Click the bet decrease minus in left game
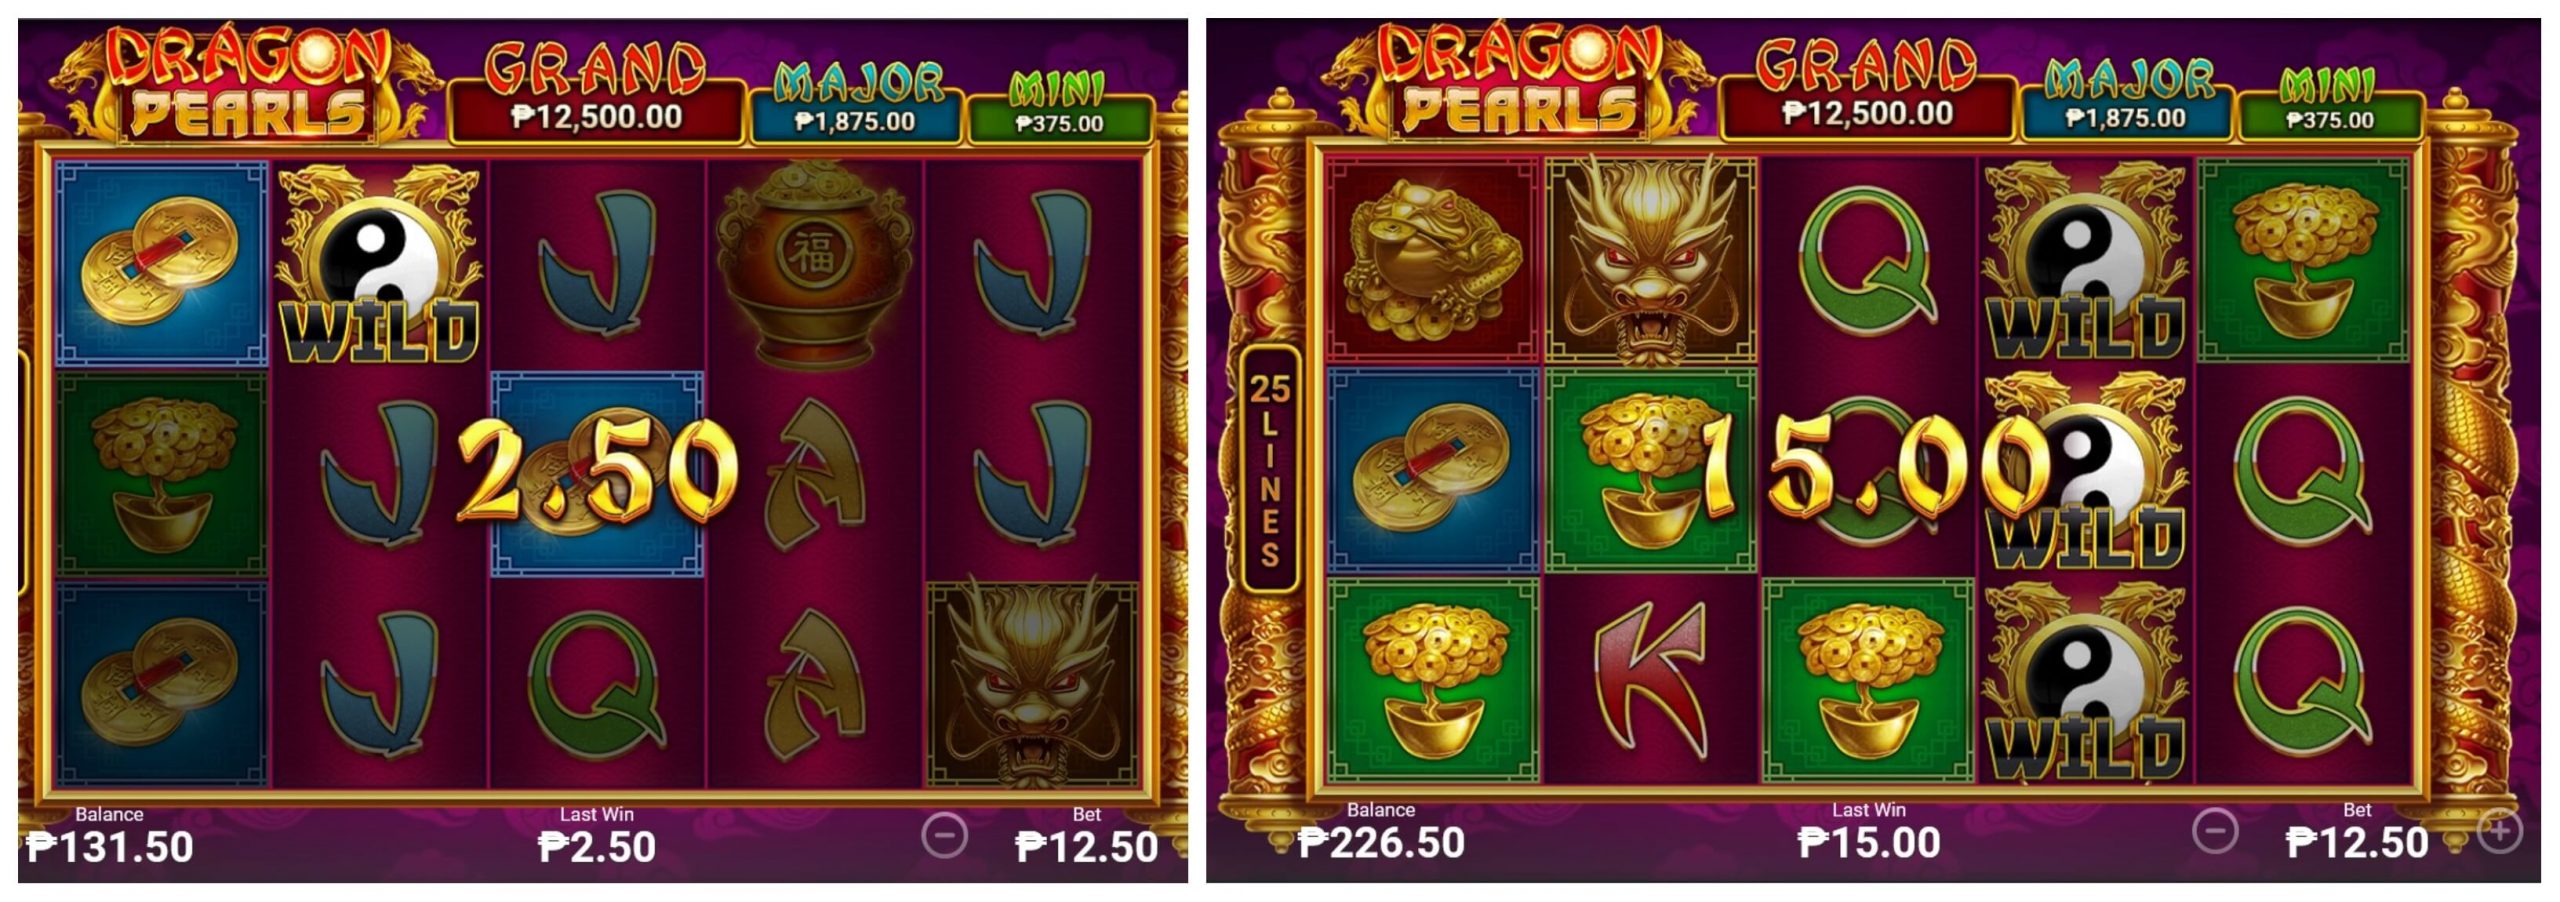Screen dimensions: 2560x902 point(944,835)
